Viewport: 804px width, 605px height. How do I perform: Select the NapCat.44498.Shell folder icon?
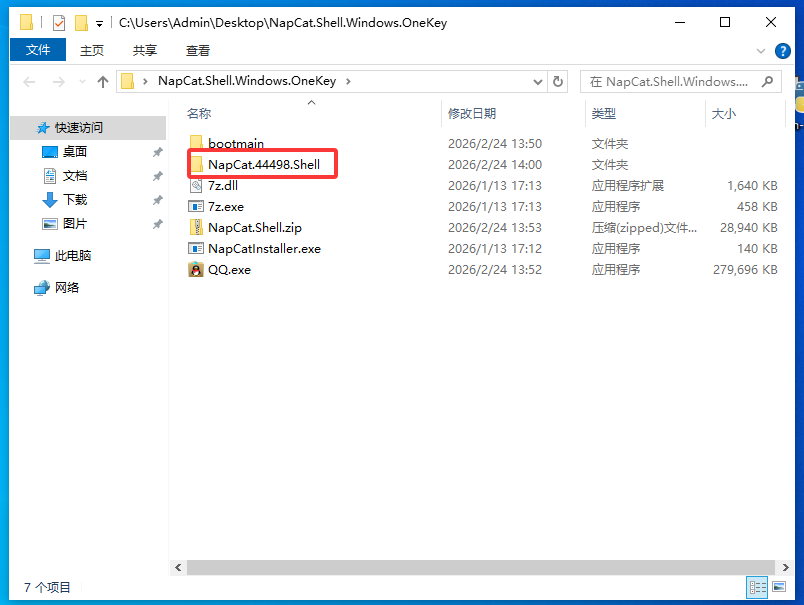[x=196, y=164]
